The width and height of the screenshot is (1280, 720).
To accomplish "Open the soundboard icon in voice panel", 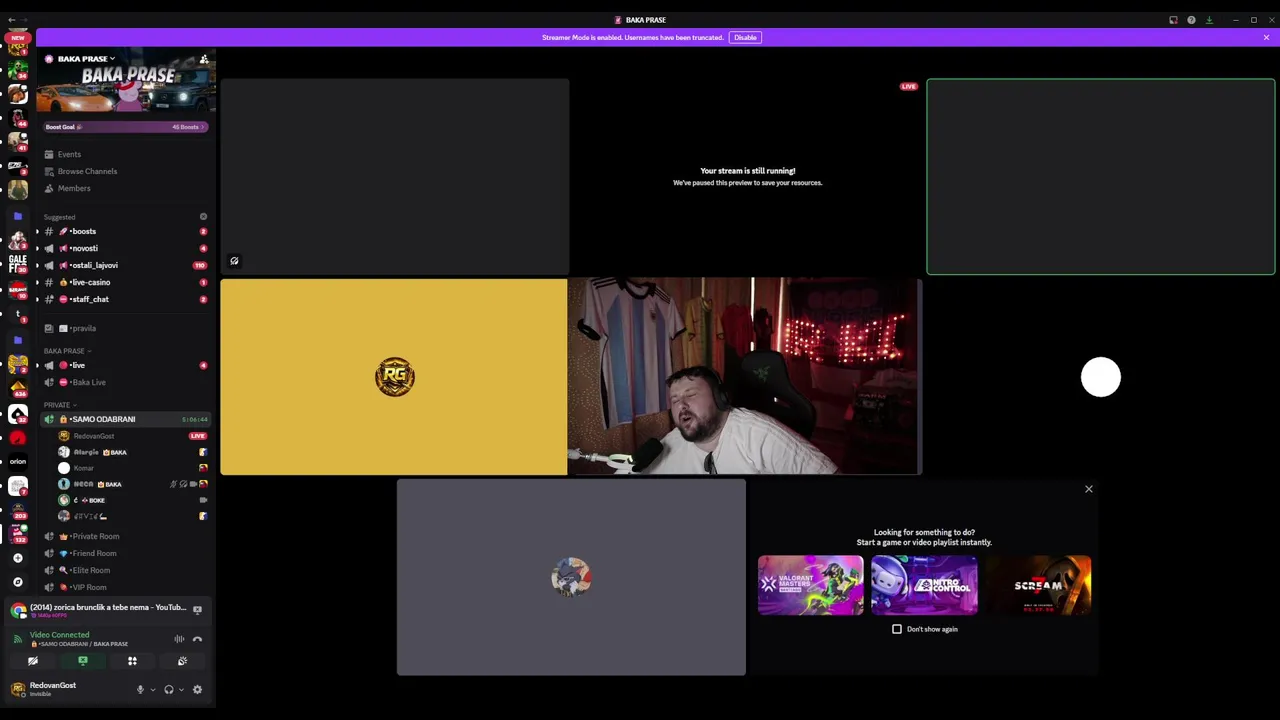I will click(182, 661).
